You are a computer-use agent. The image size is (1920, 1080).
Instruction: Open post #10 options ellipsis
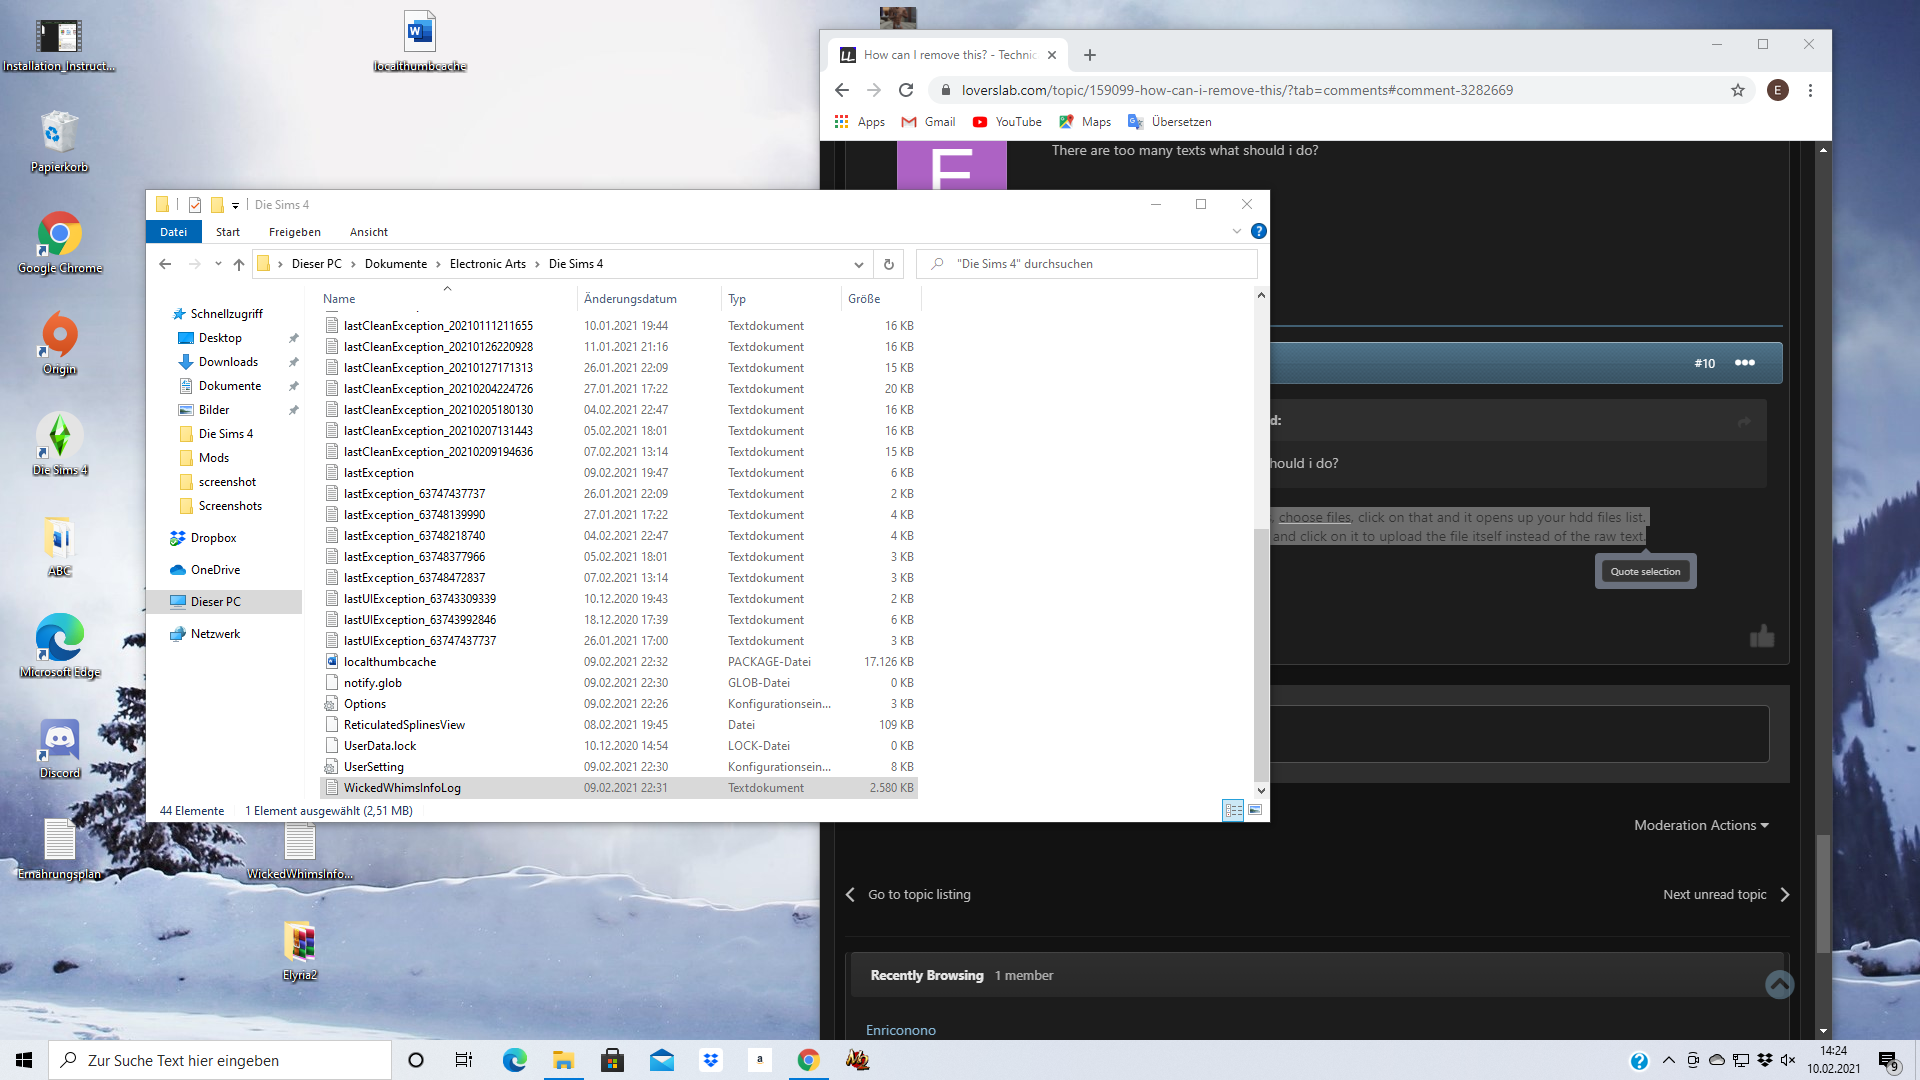coord(1744,362)
